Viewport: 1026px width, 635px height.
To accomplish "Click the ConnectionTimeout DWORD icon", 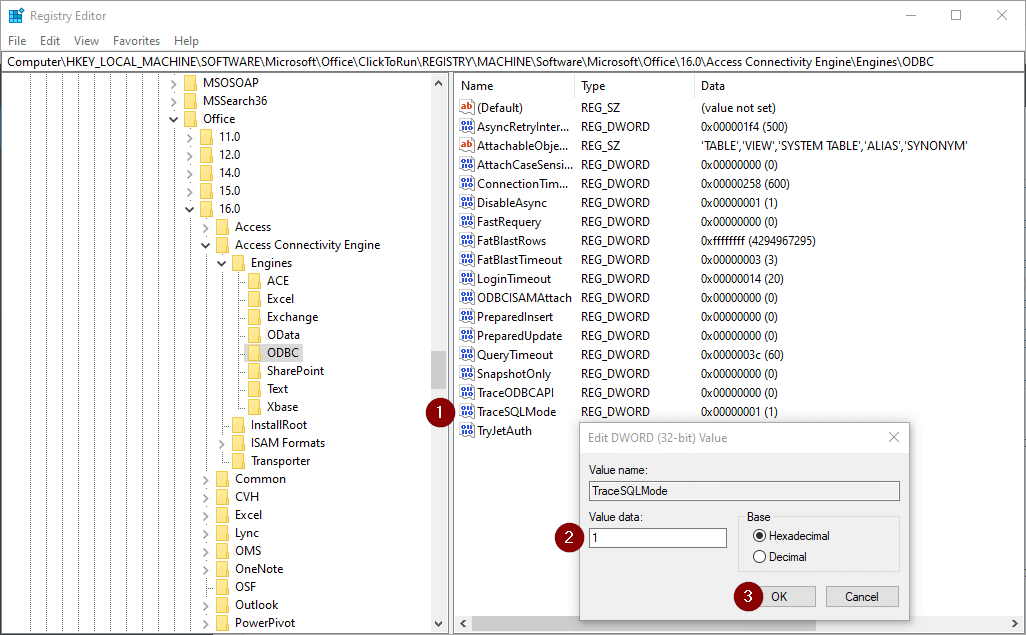I will (467, 183).
